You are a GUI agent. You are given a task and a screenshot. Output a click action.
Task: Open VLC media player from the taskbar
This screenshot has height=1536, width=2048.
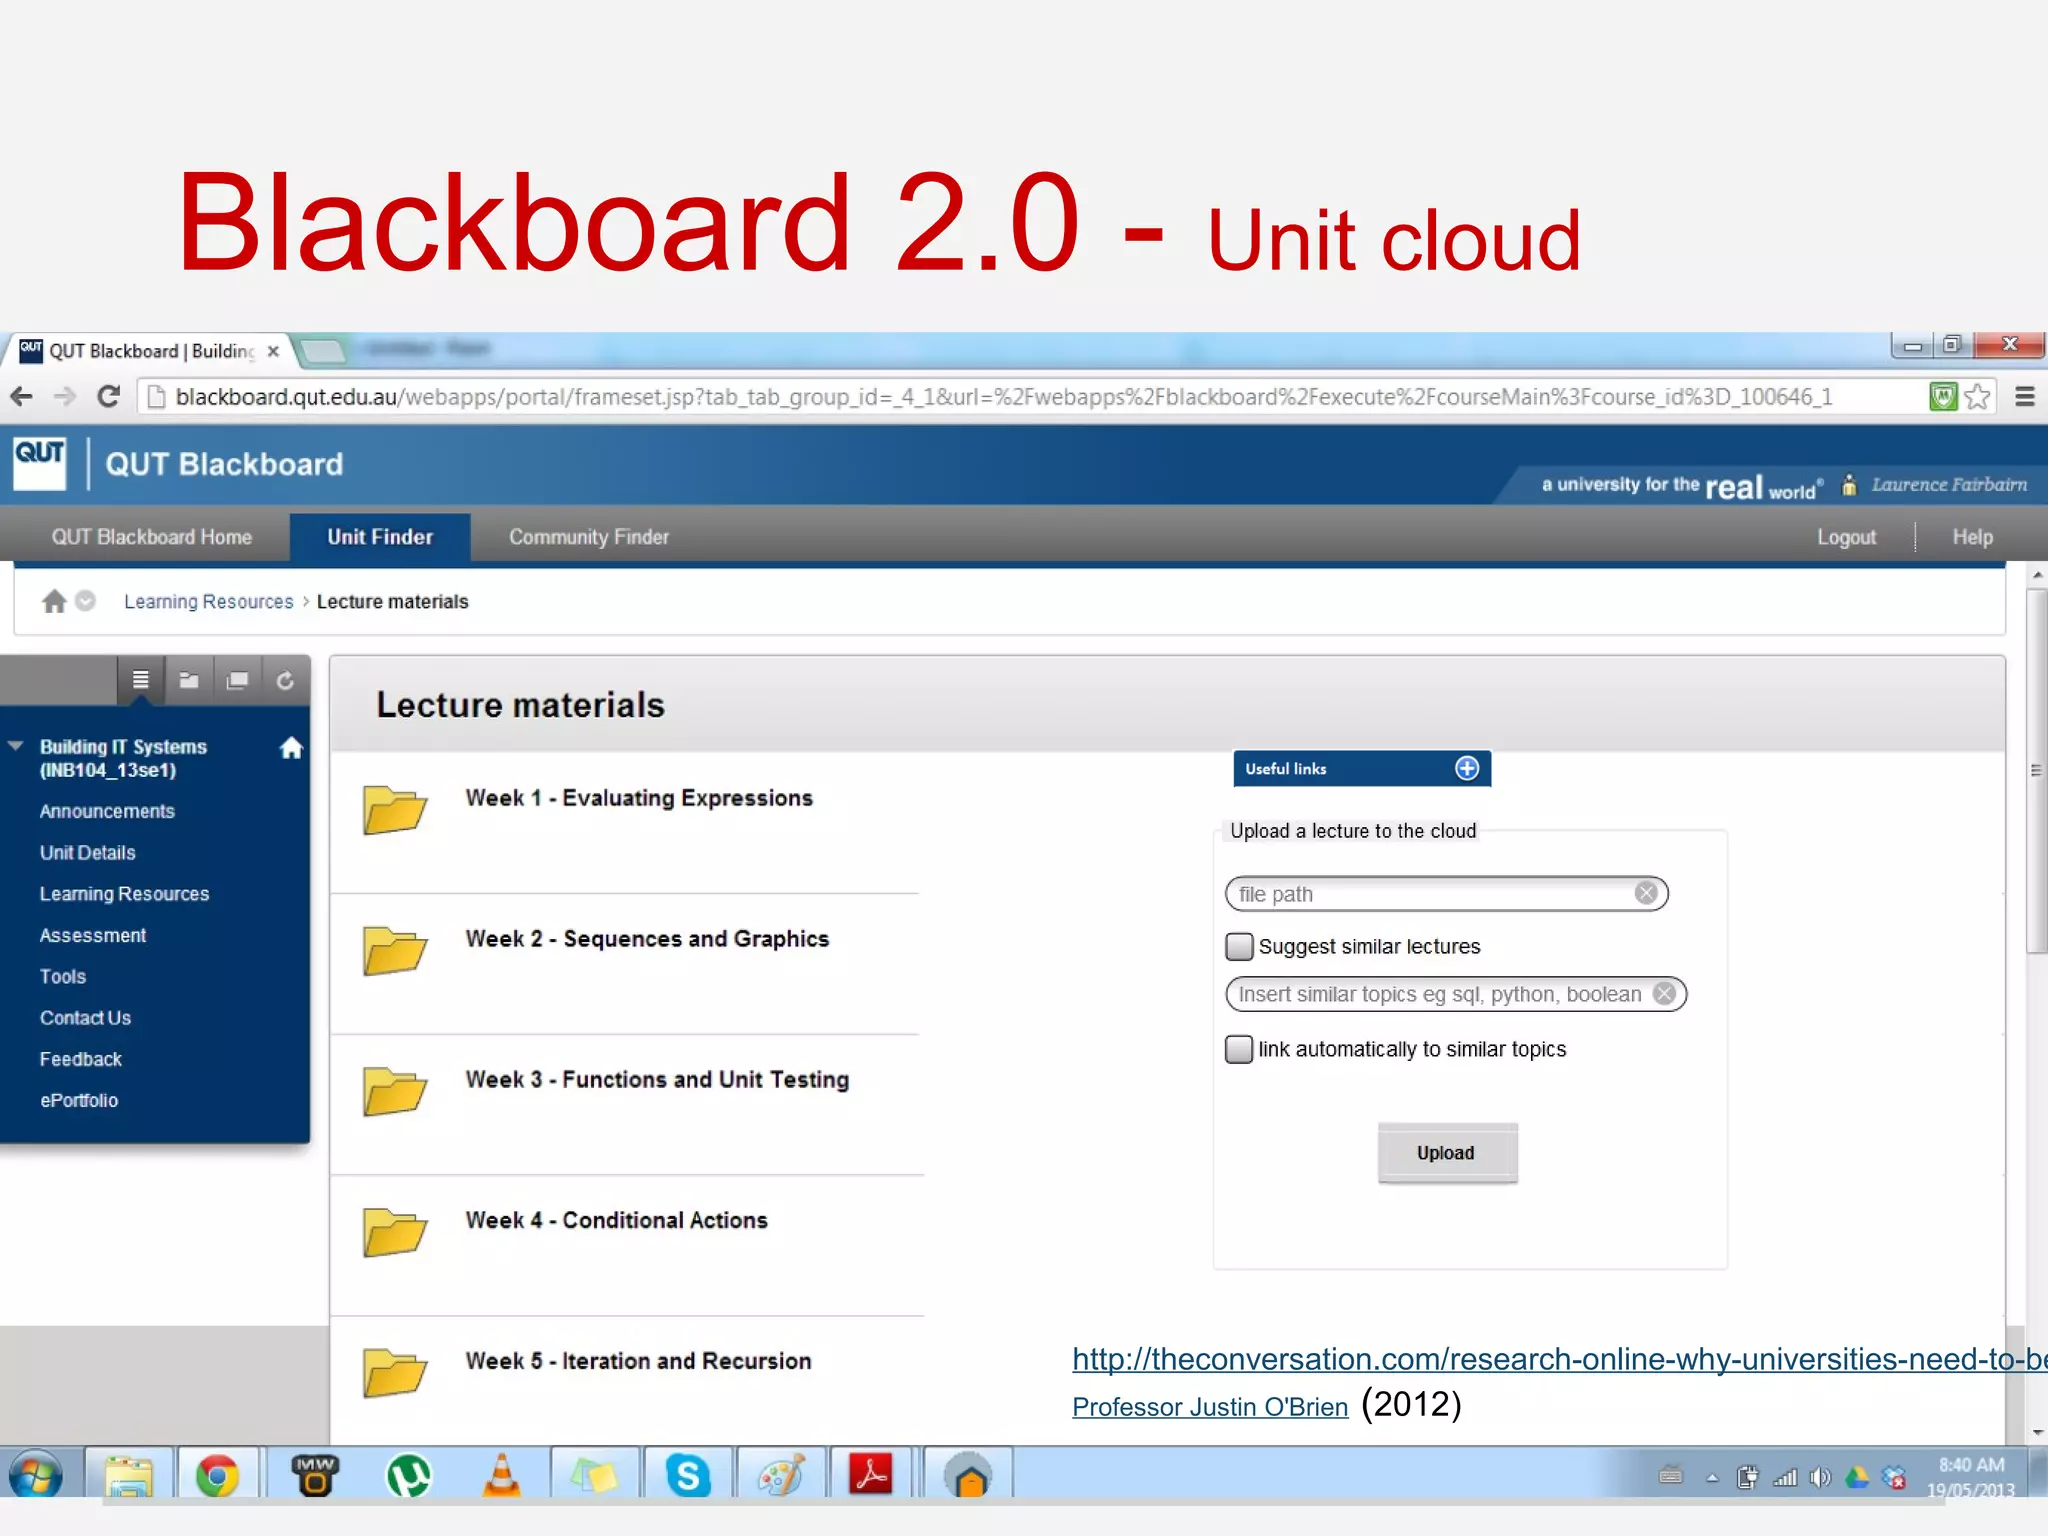[x=502, y=1476]
